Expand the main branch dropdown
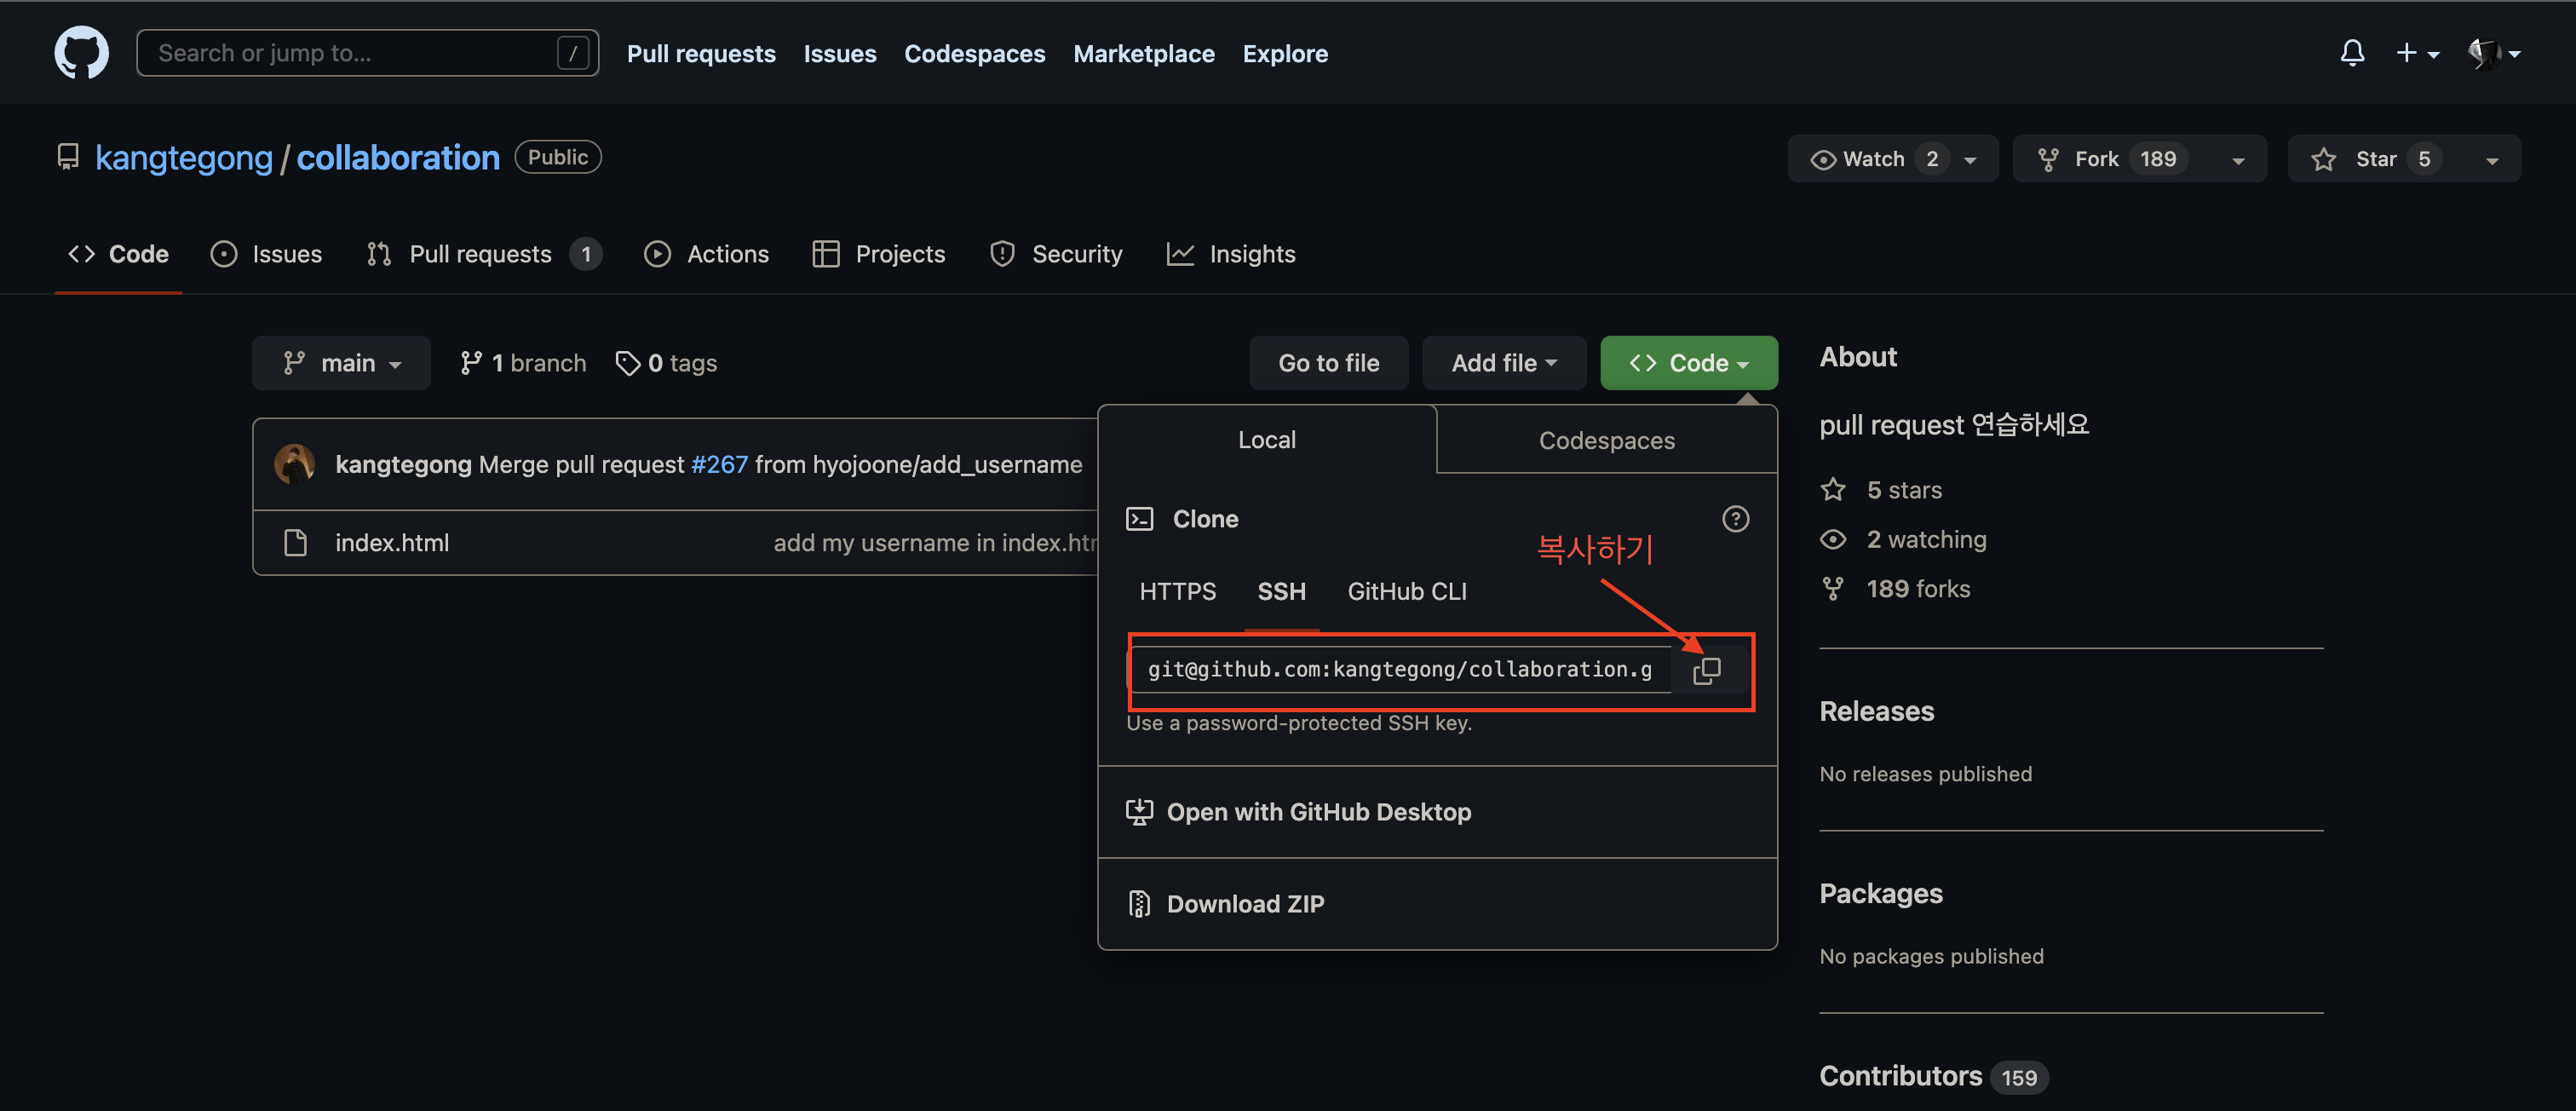Screen dimensions: 2576x1111 tap(342, 363)
